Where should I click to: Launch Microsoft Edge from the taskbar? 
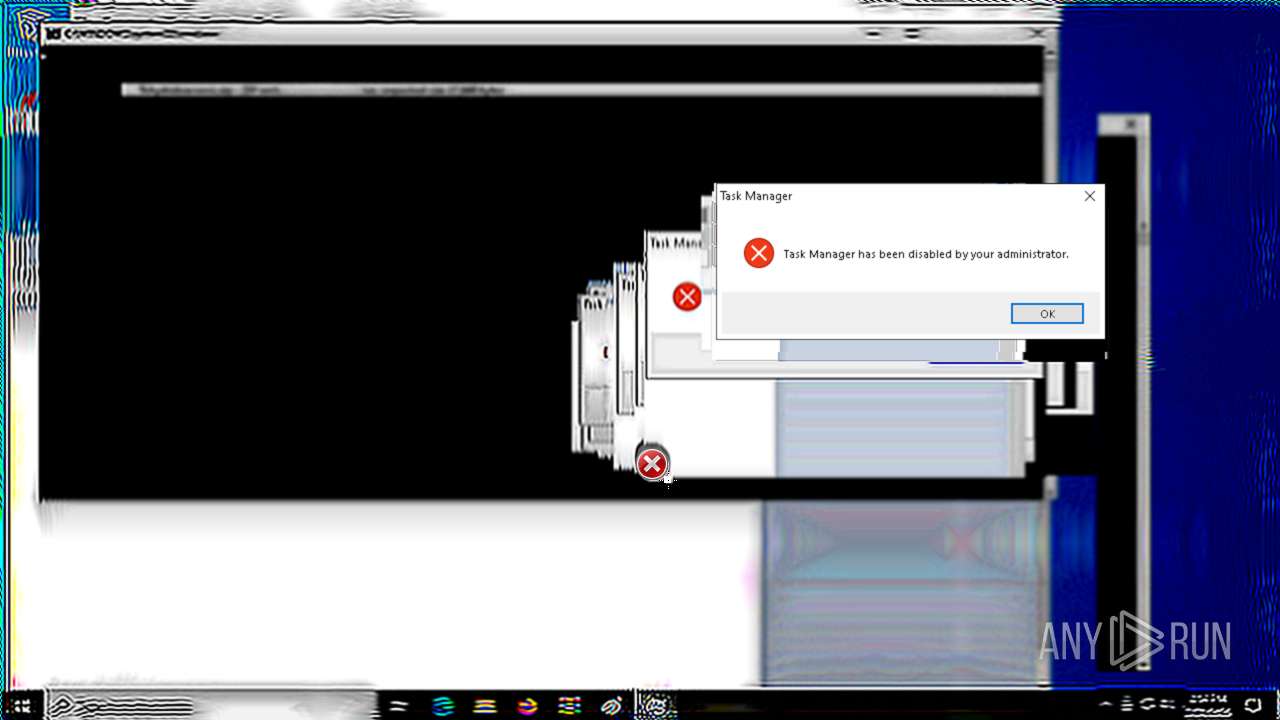(x=443, y=705)
